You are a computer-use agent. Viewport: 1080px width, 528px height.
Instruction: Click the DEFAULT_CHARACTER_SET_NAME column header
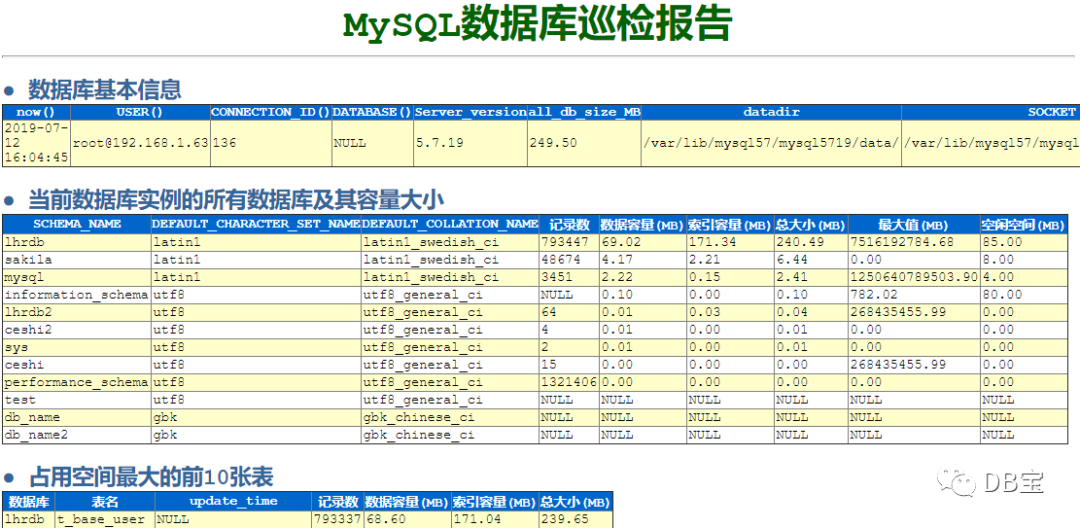pos(256,224)
